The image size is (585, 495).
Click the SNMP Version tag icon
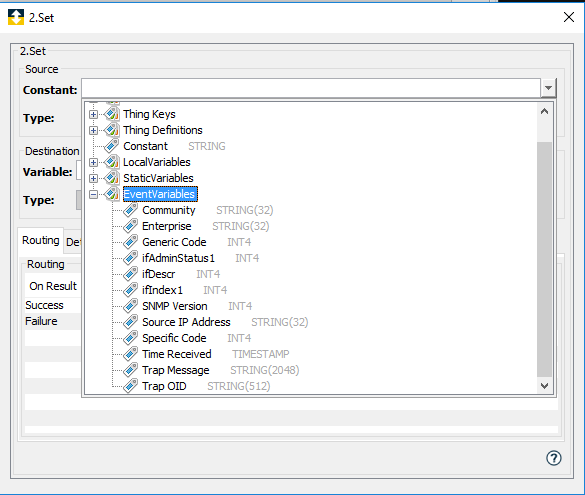[x=130, y=306]
